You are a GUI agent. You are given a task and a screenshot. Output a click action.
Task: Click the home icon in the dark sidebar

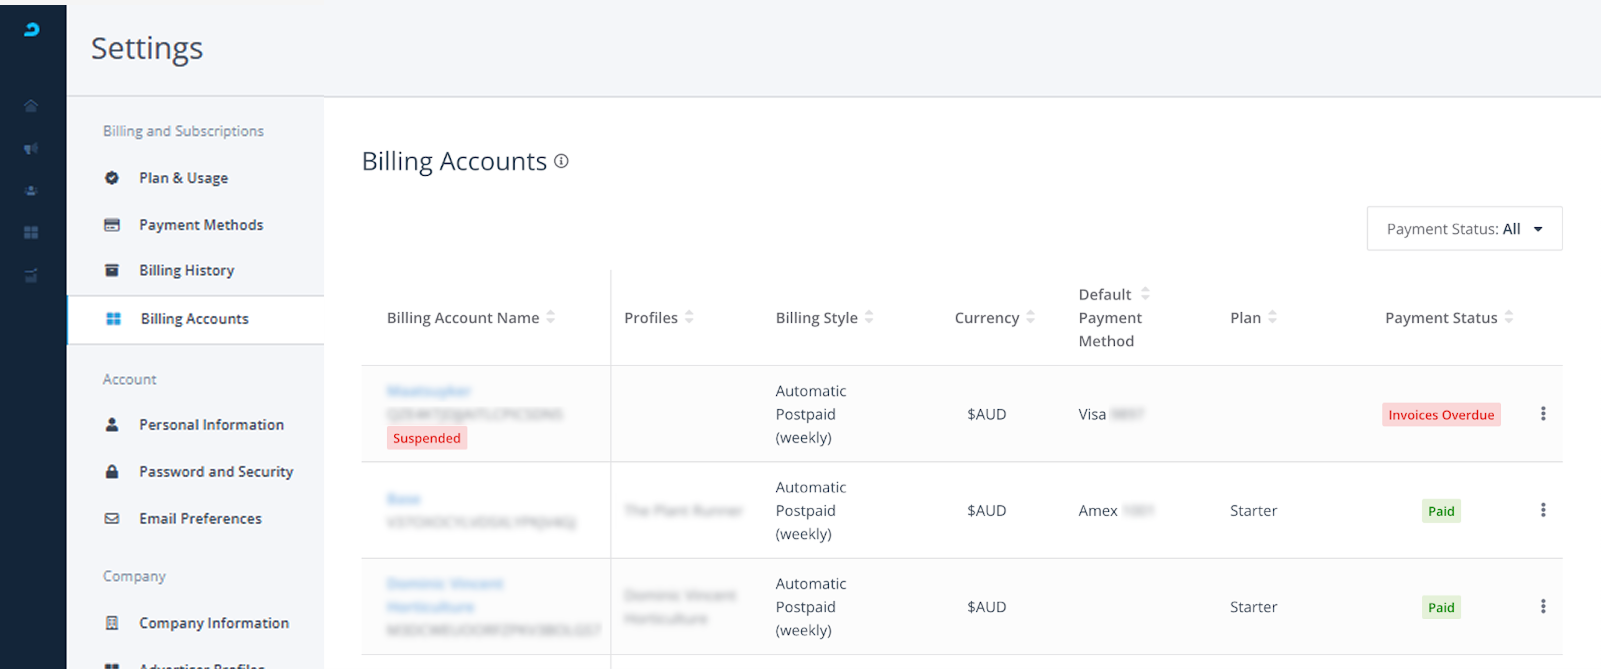click(x=31, y=106)
